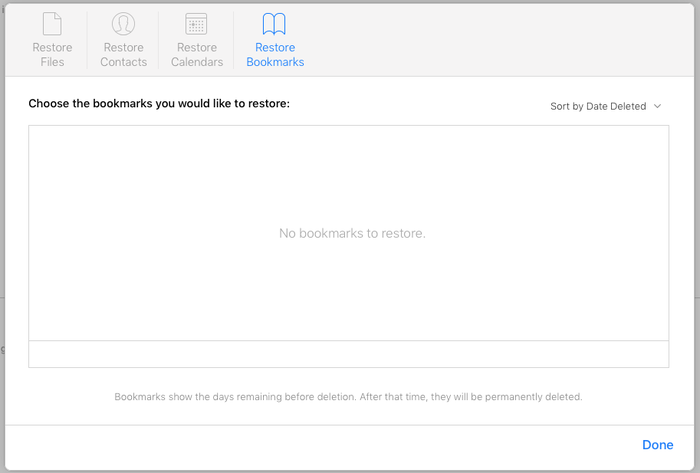This screenshot has width=700, height=473.
Task: Click the Done button
Action: (x=658, y=444)
